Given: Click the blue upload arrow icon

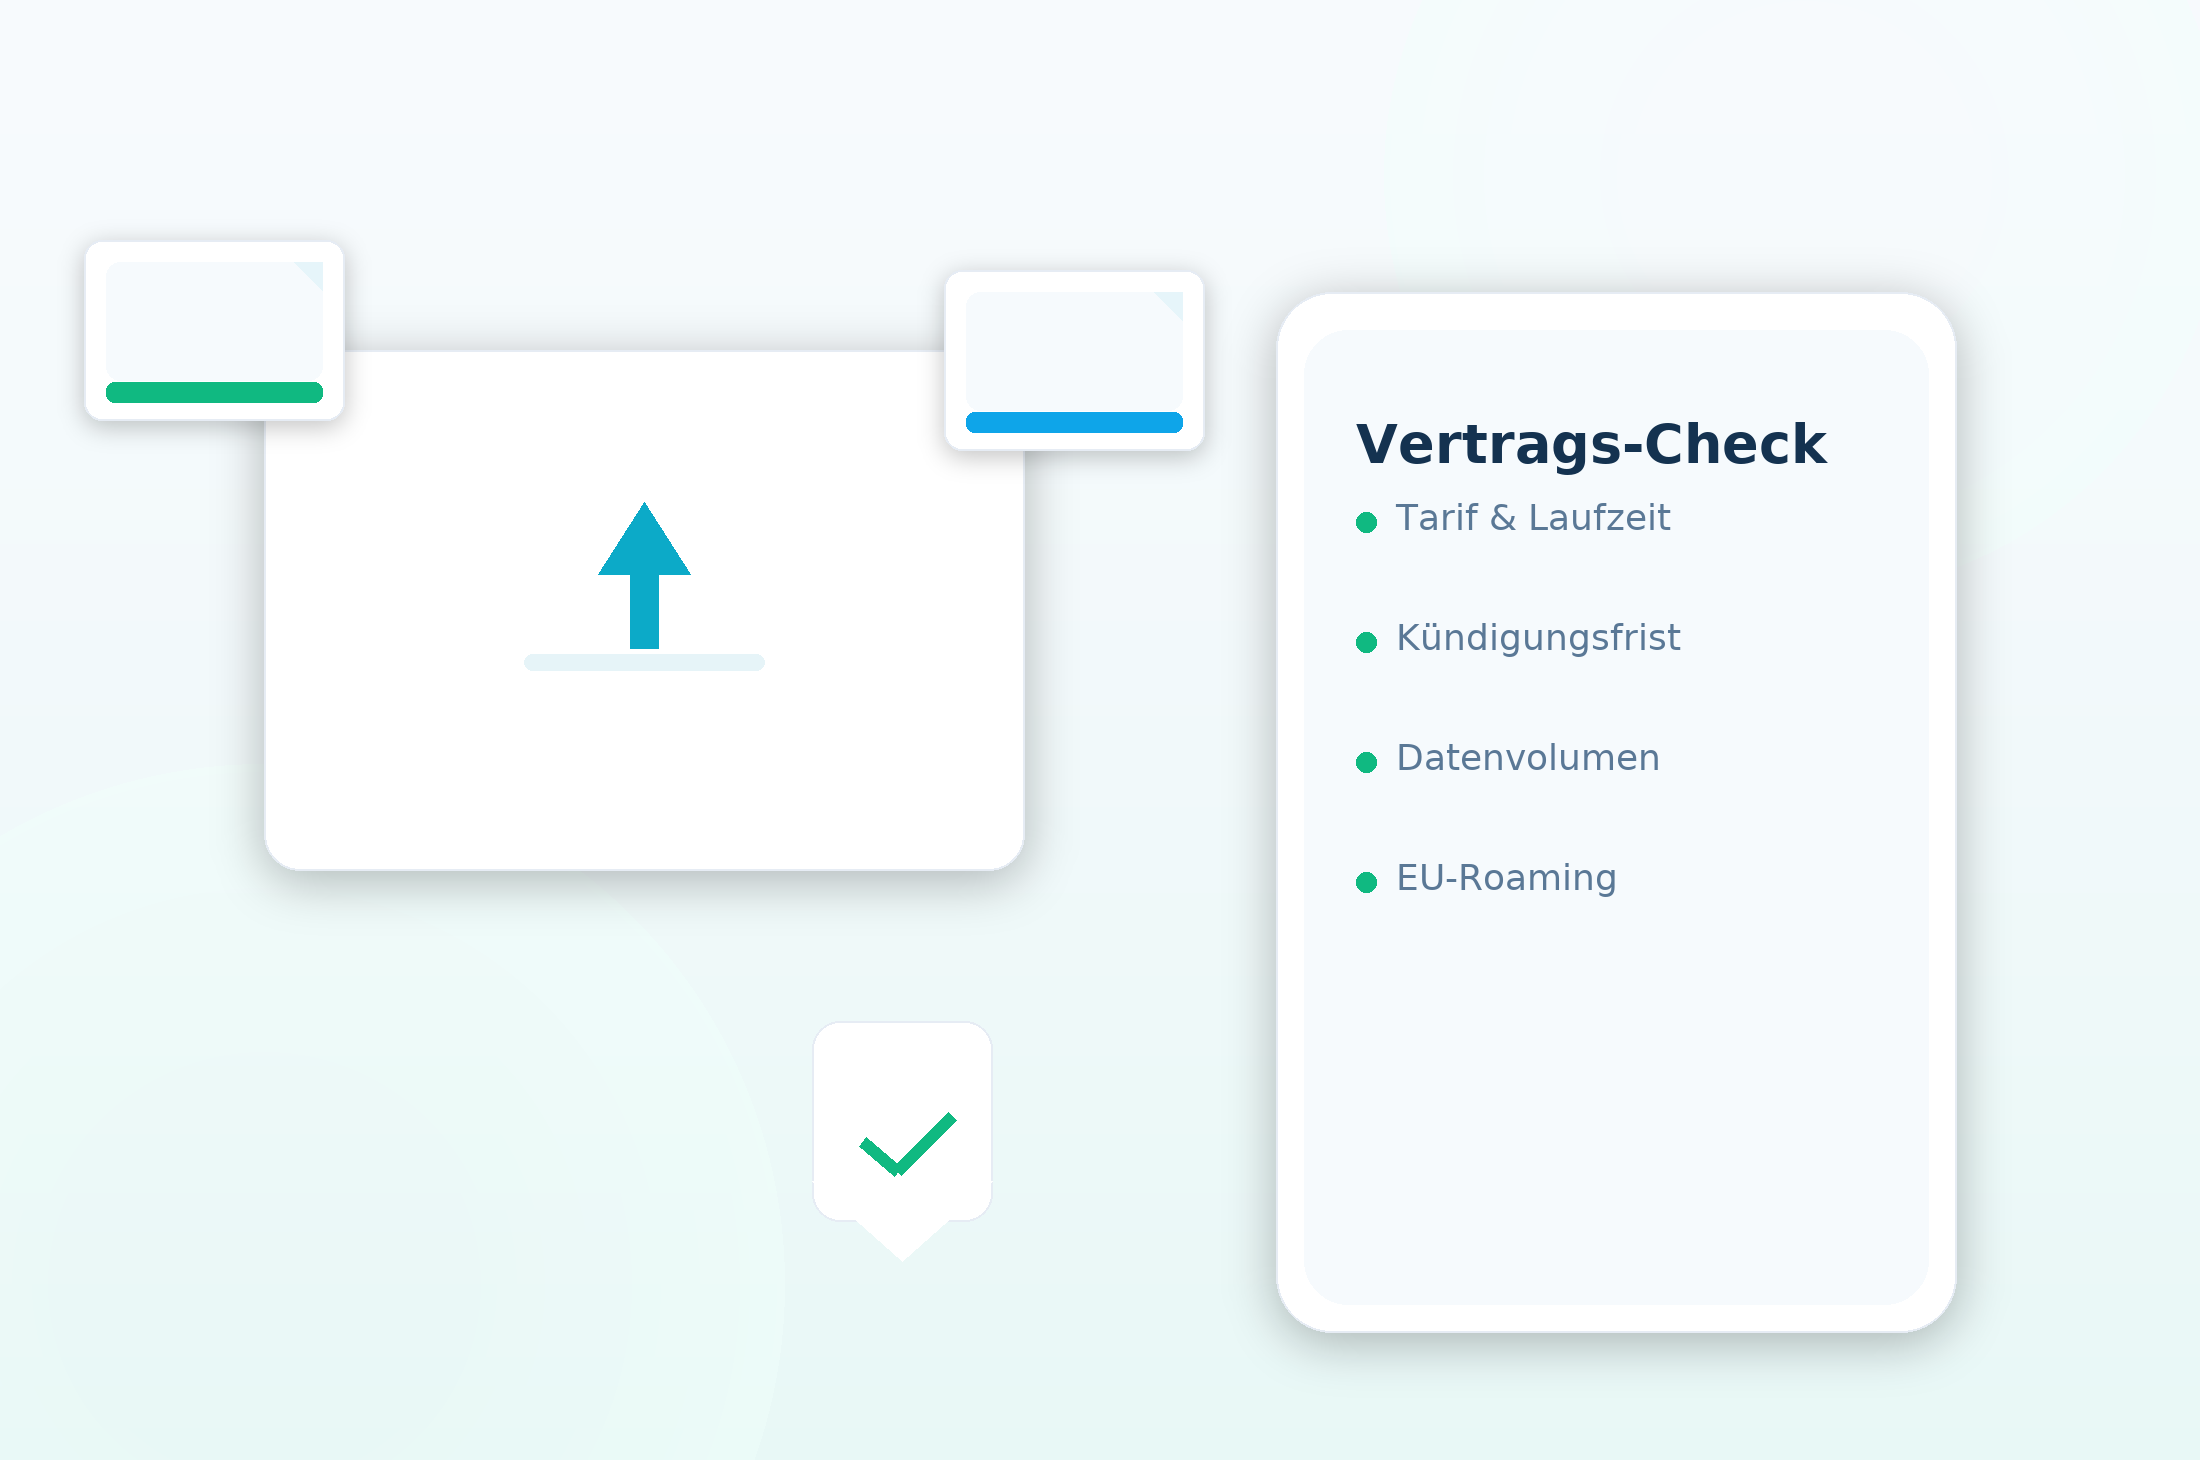Looking at the screenshot, I should [644, 576].
